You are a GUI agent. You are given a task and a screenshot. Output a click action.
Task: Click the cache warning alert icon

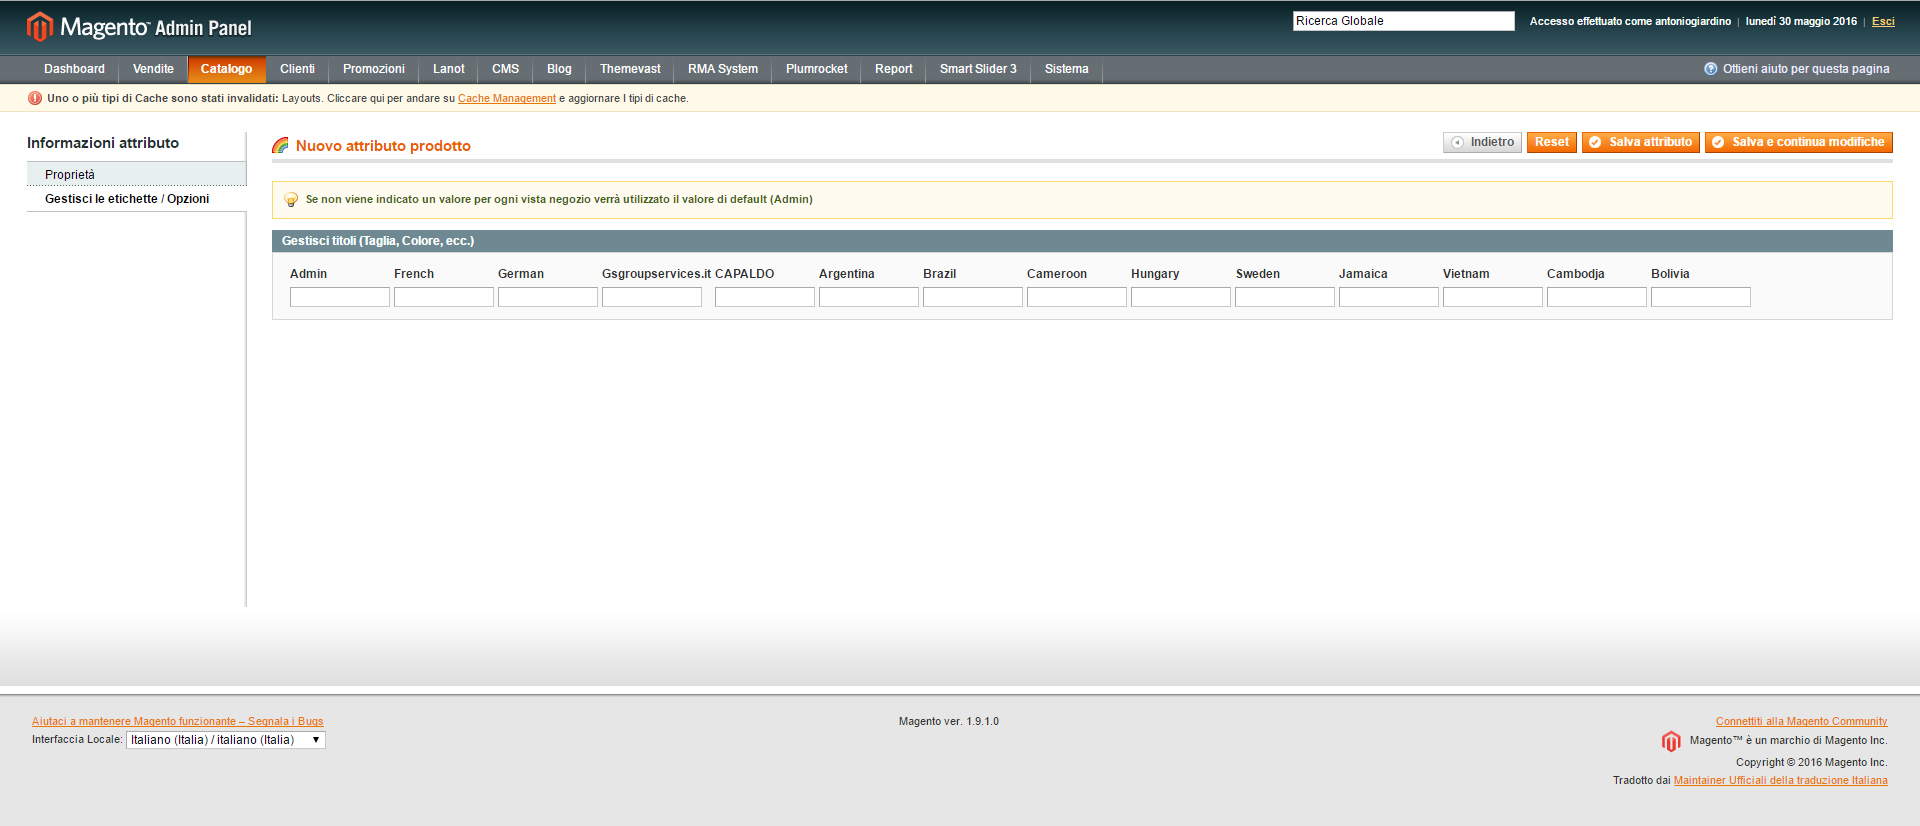(x=35, y=98)
